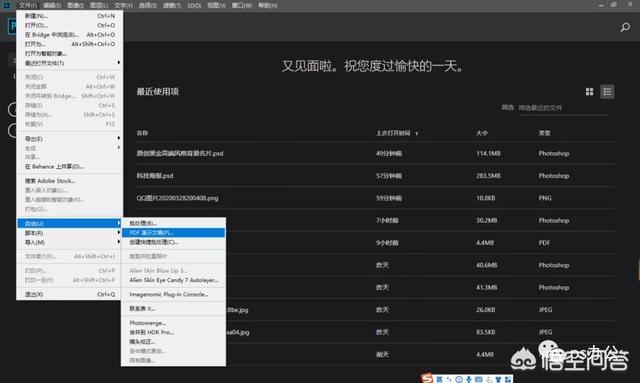Viewport: 640px width, 383px height.
Task: Open the 选择(S) menu
Action: 147,5
